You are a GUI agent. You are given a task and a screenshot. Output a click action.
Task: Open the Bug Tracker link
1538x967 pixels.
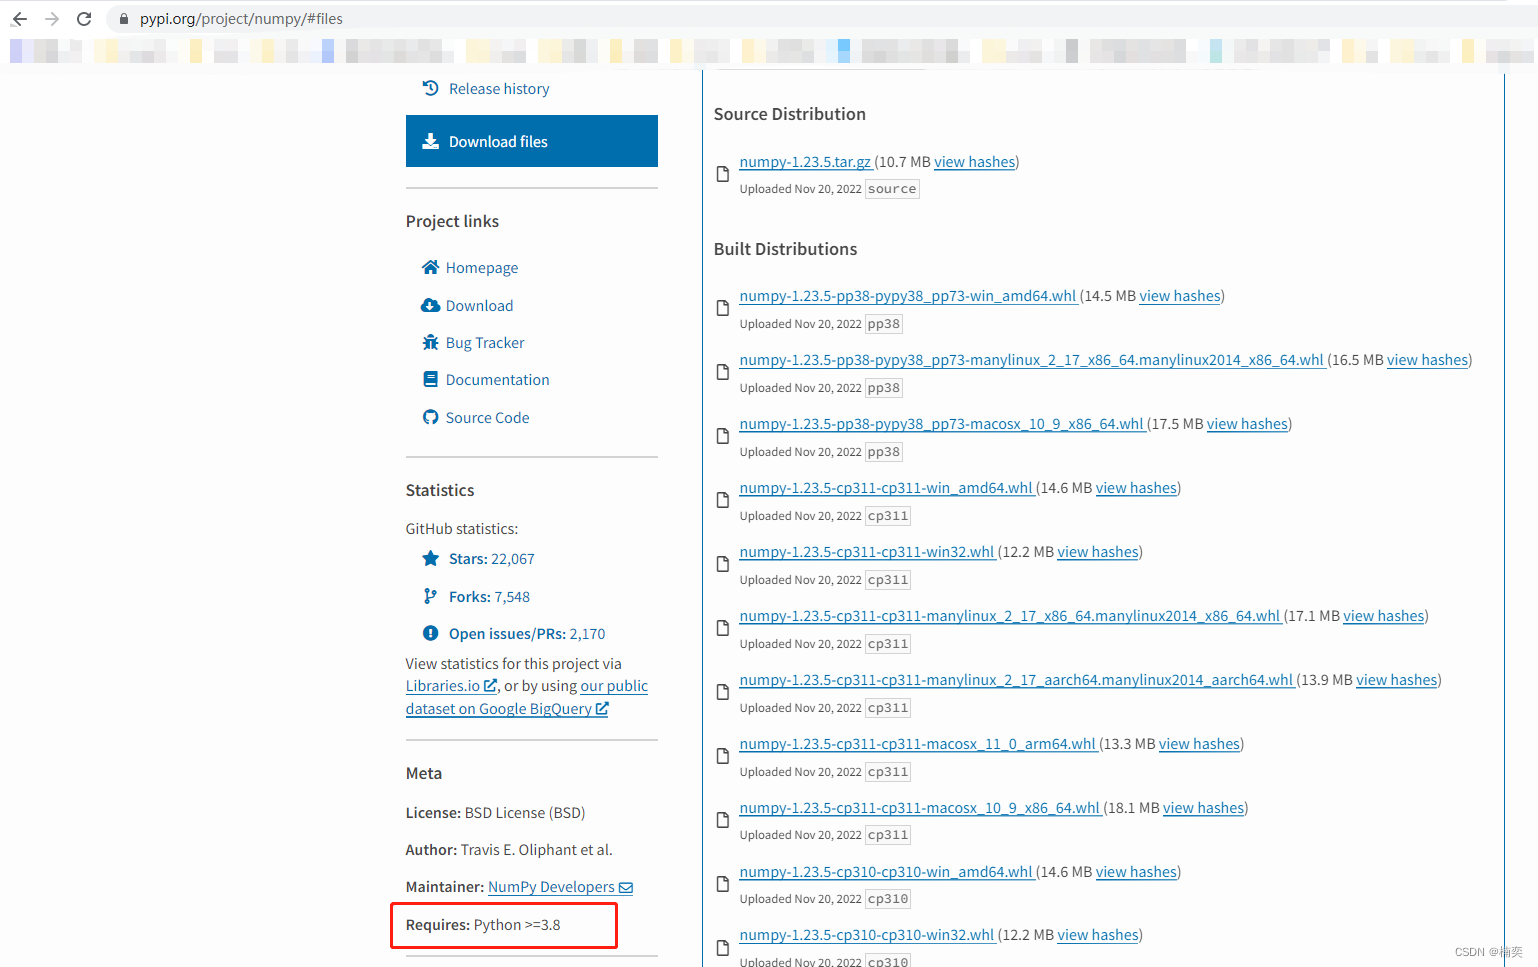[485, 343]
